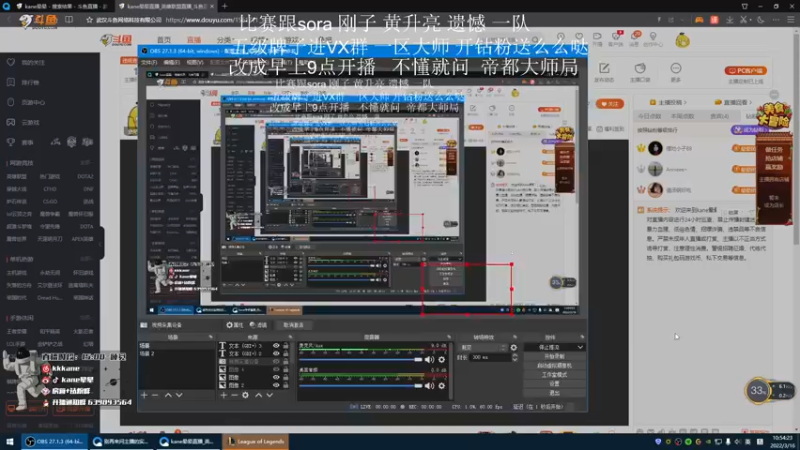Toggle lock on 文本 (GDI+) 2 source
800x450 pixels.
[286, 354]
